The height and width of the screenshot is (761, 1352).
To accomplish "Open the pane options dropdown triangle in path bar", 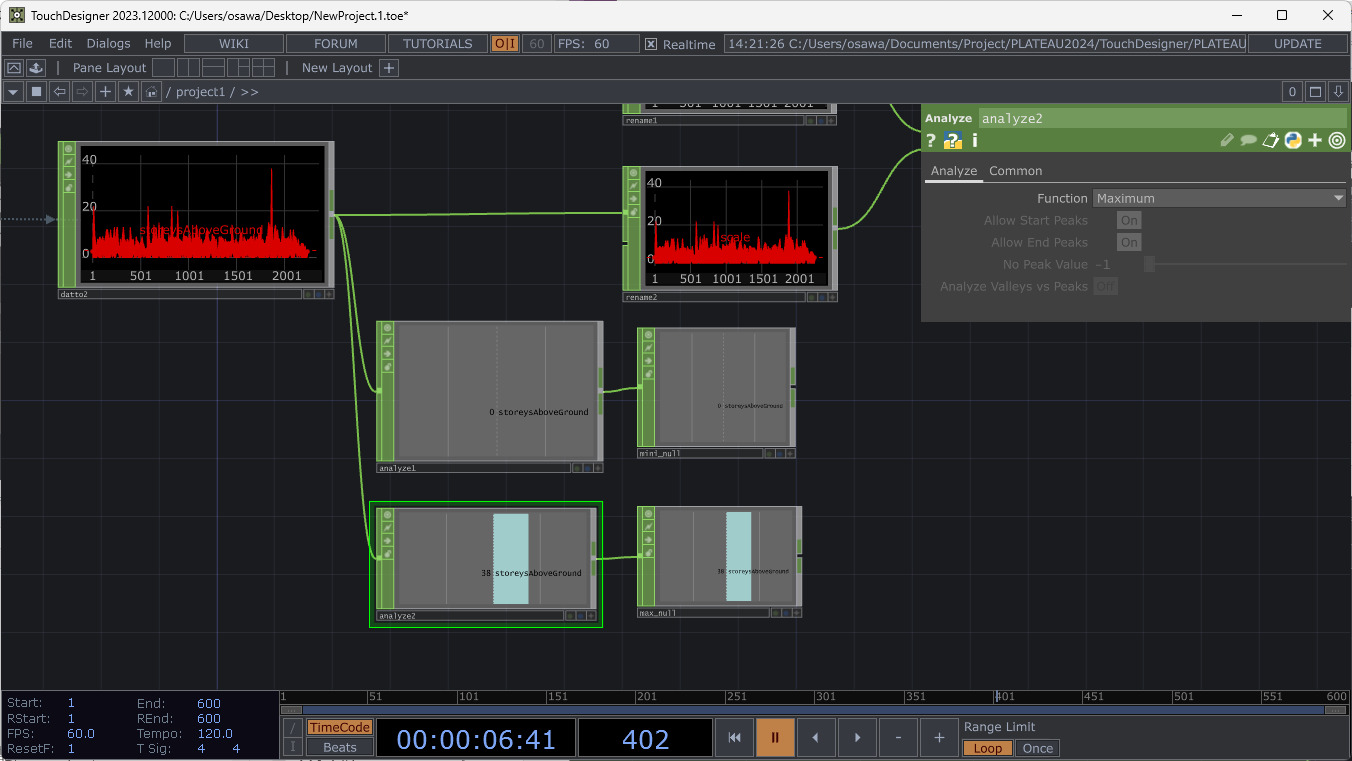I will point(13,92).
